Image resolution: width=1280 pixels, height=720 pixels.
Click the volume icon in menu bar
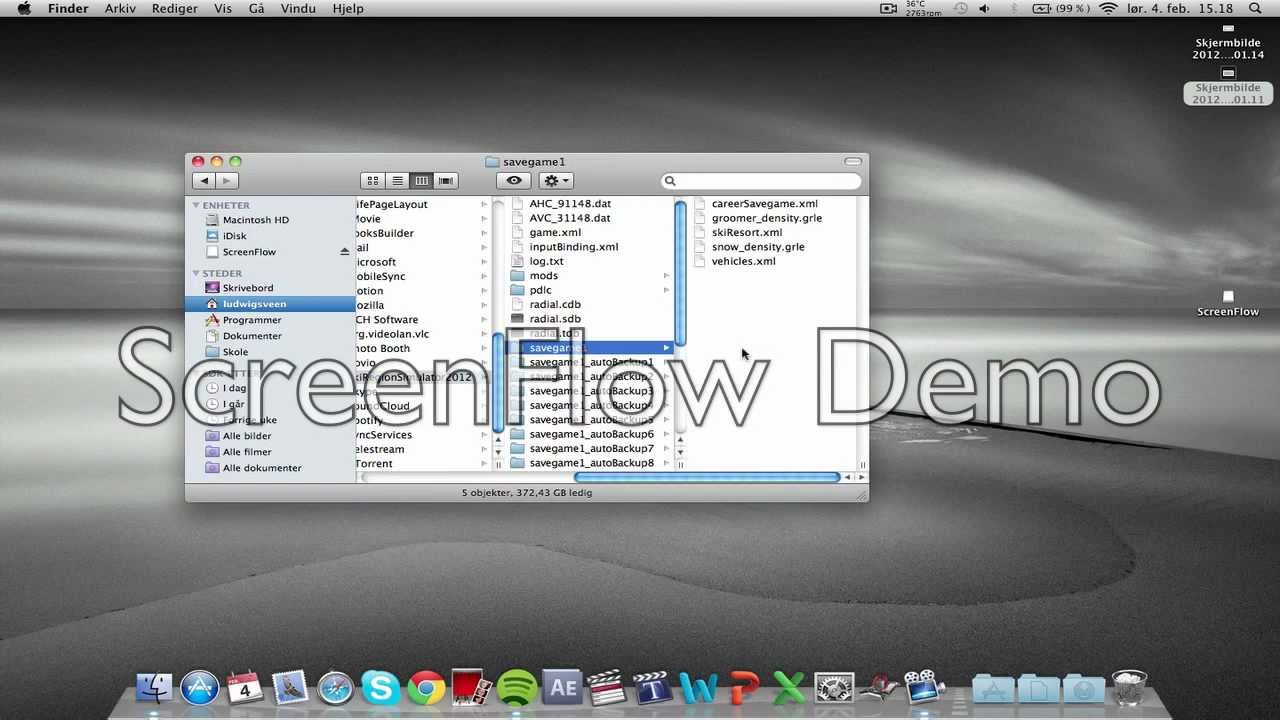click(x=985, y=9)
